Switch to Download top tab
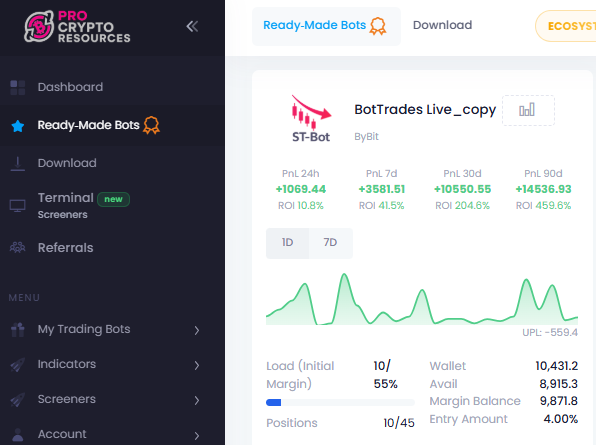Viewport: 596px width, 445px height. coord(442,25)
